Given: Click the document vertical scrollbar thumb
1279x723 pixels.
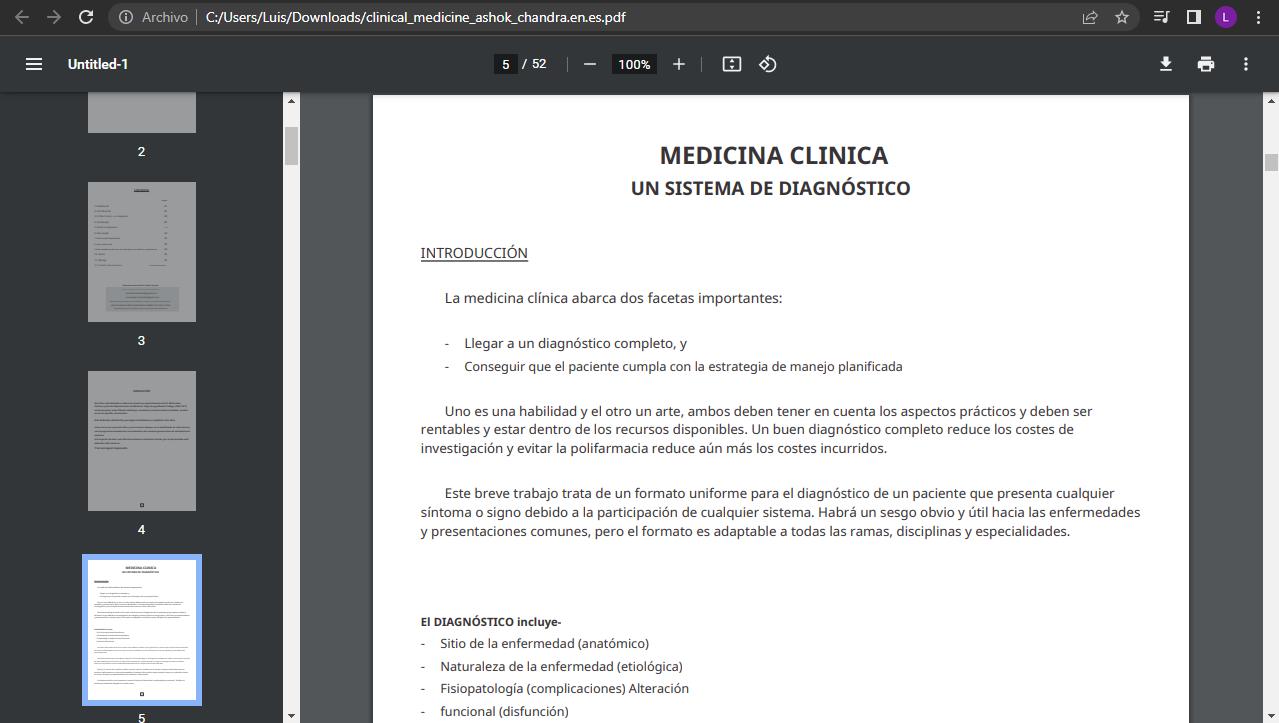Looking at the screenshot, I should pyautogui.click(x=1271, y=163).
